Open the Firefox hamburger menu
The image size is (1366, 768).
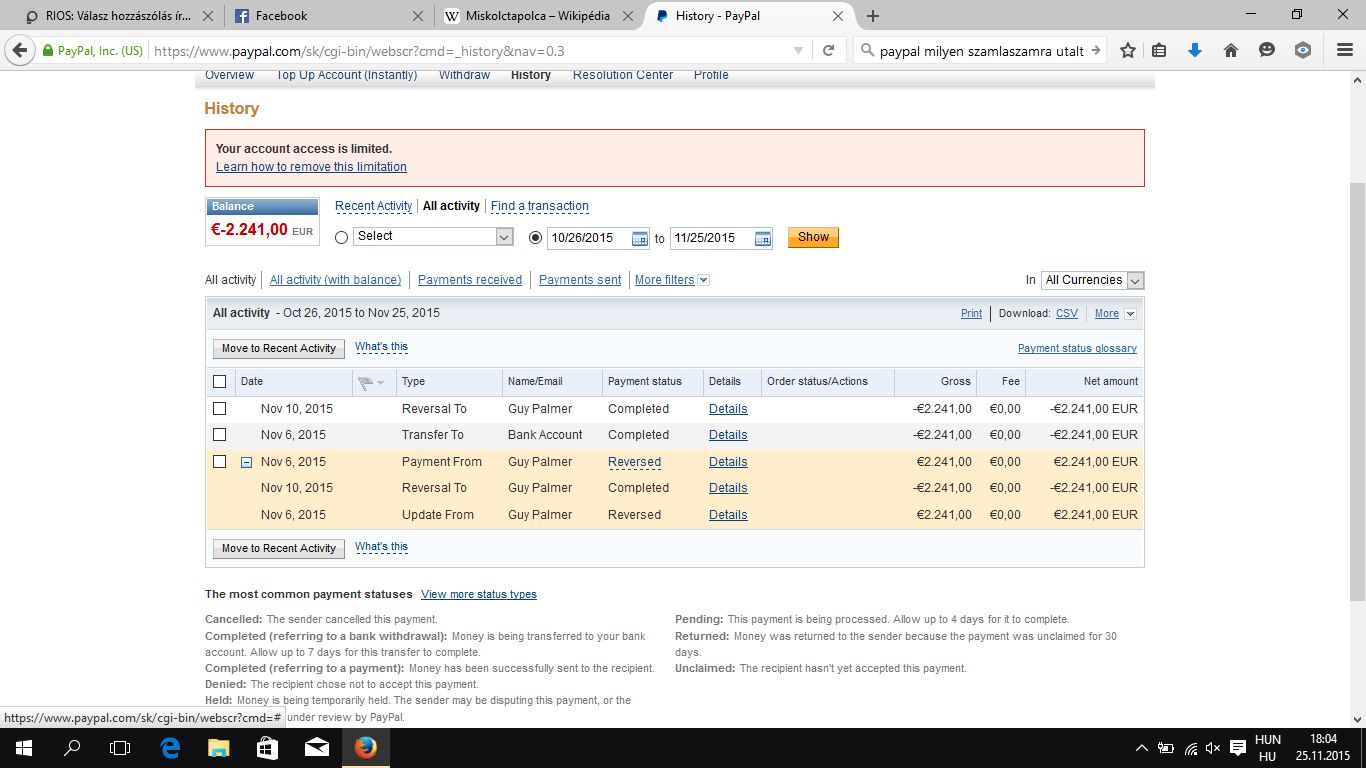1345,50
